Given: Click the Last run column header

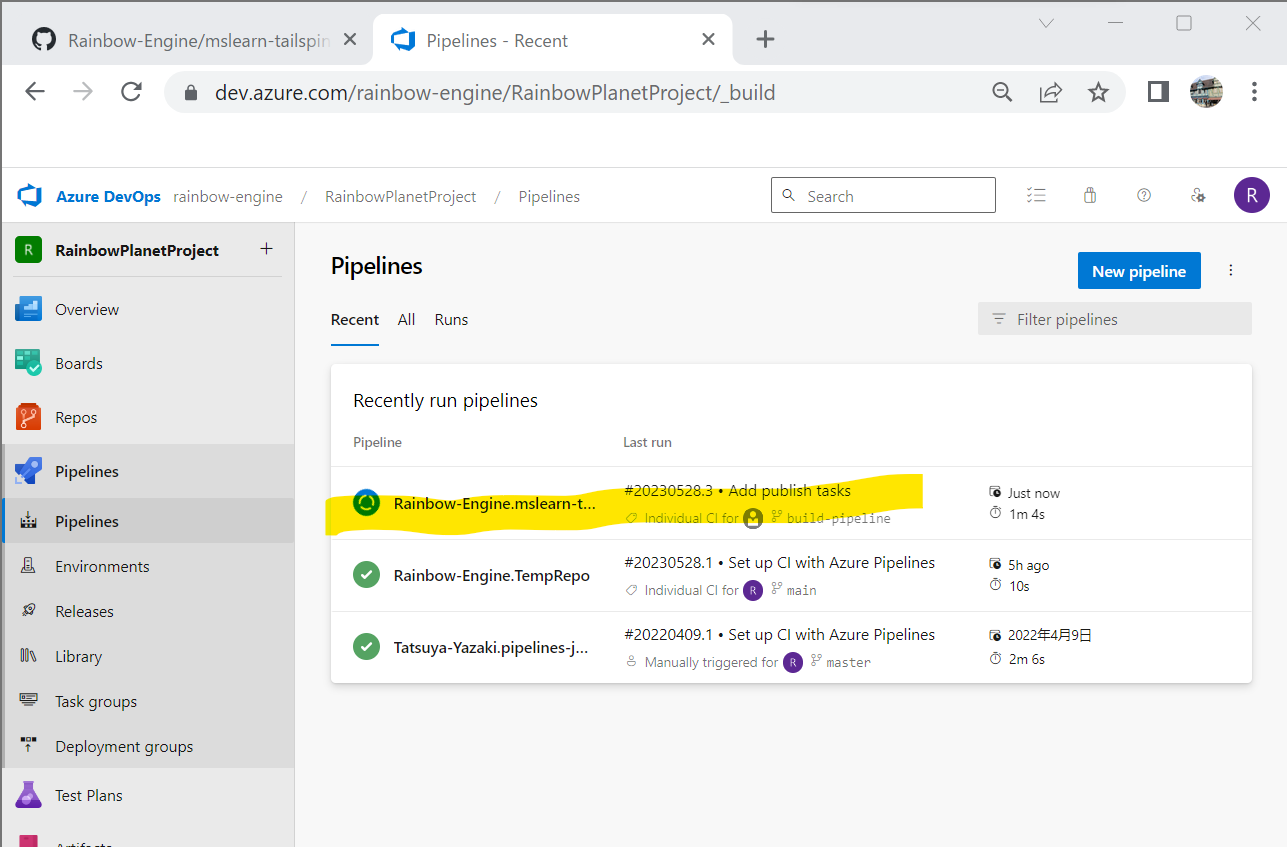Looking at the screenshot, I should tap(647, 442).
